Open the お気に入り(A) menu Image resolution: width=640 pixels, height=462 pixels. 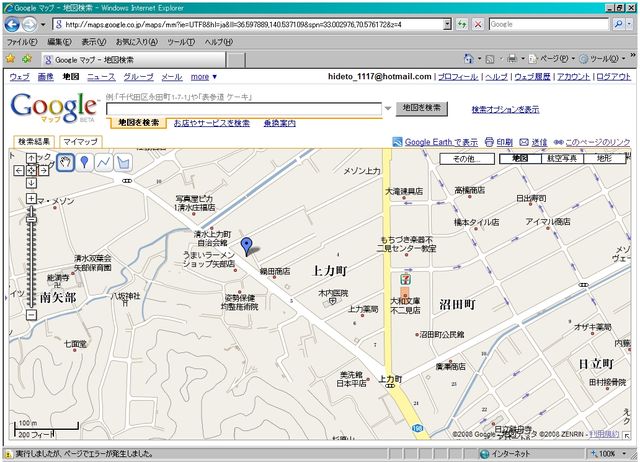(137, 42)
